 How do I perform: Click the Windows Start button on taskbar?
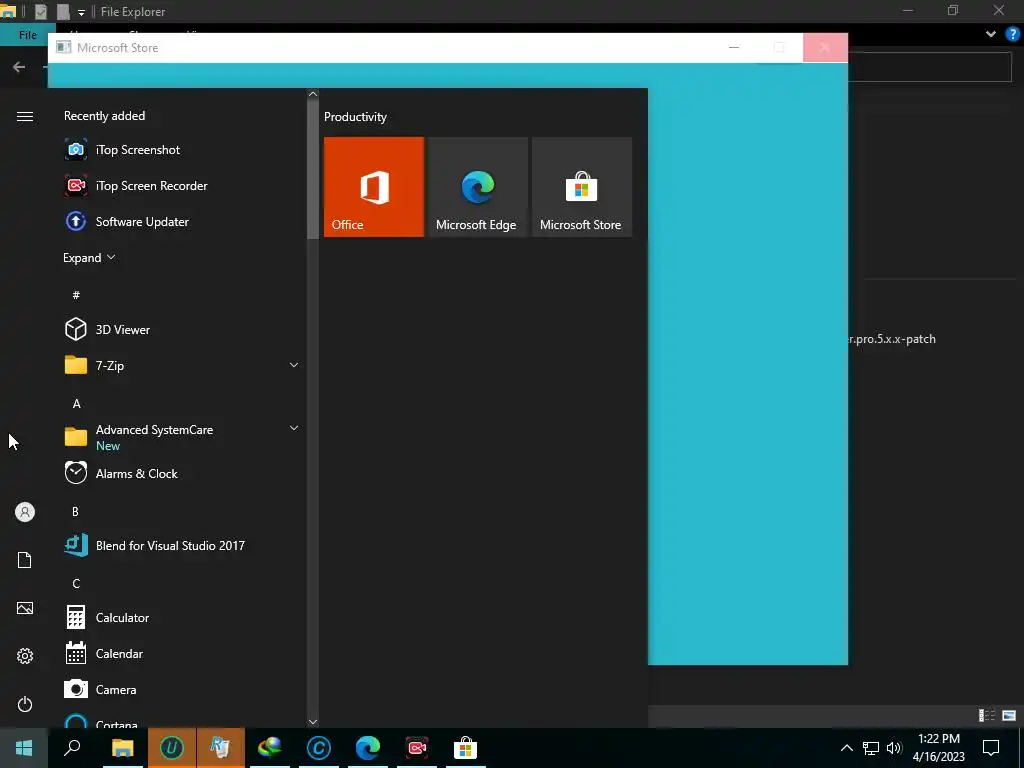[x=24, y=748]
